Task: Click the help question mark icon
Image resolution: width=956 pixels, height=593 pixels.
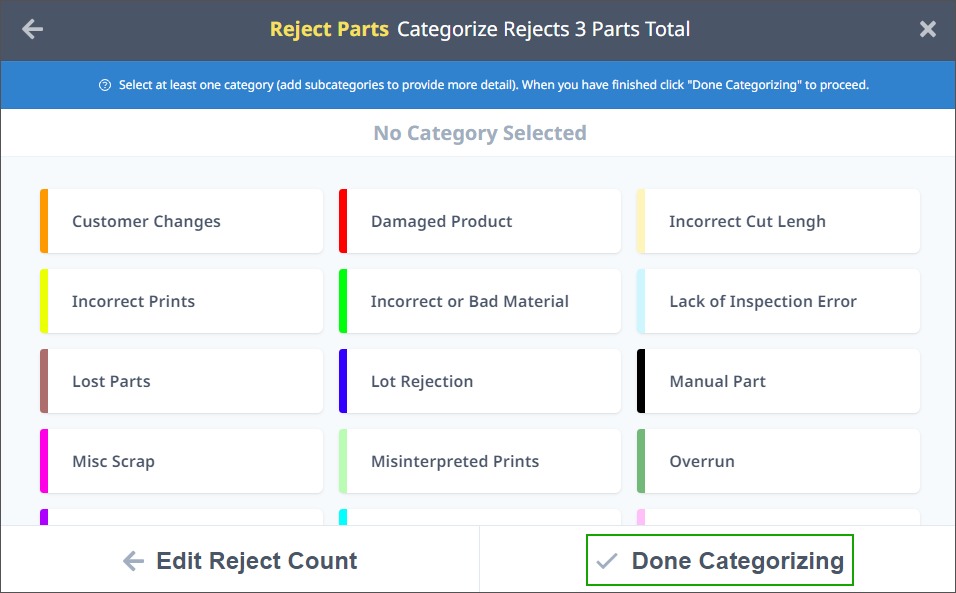Action: pyautogui.click(x=105, y=85)
